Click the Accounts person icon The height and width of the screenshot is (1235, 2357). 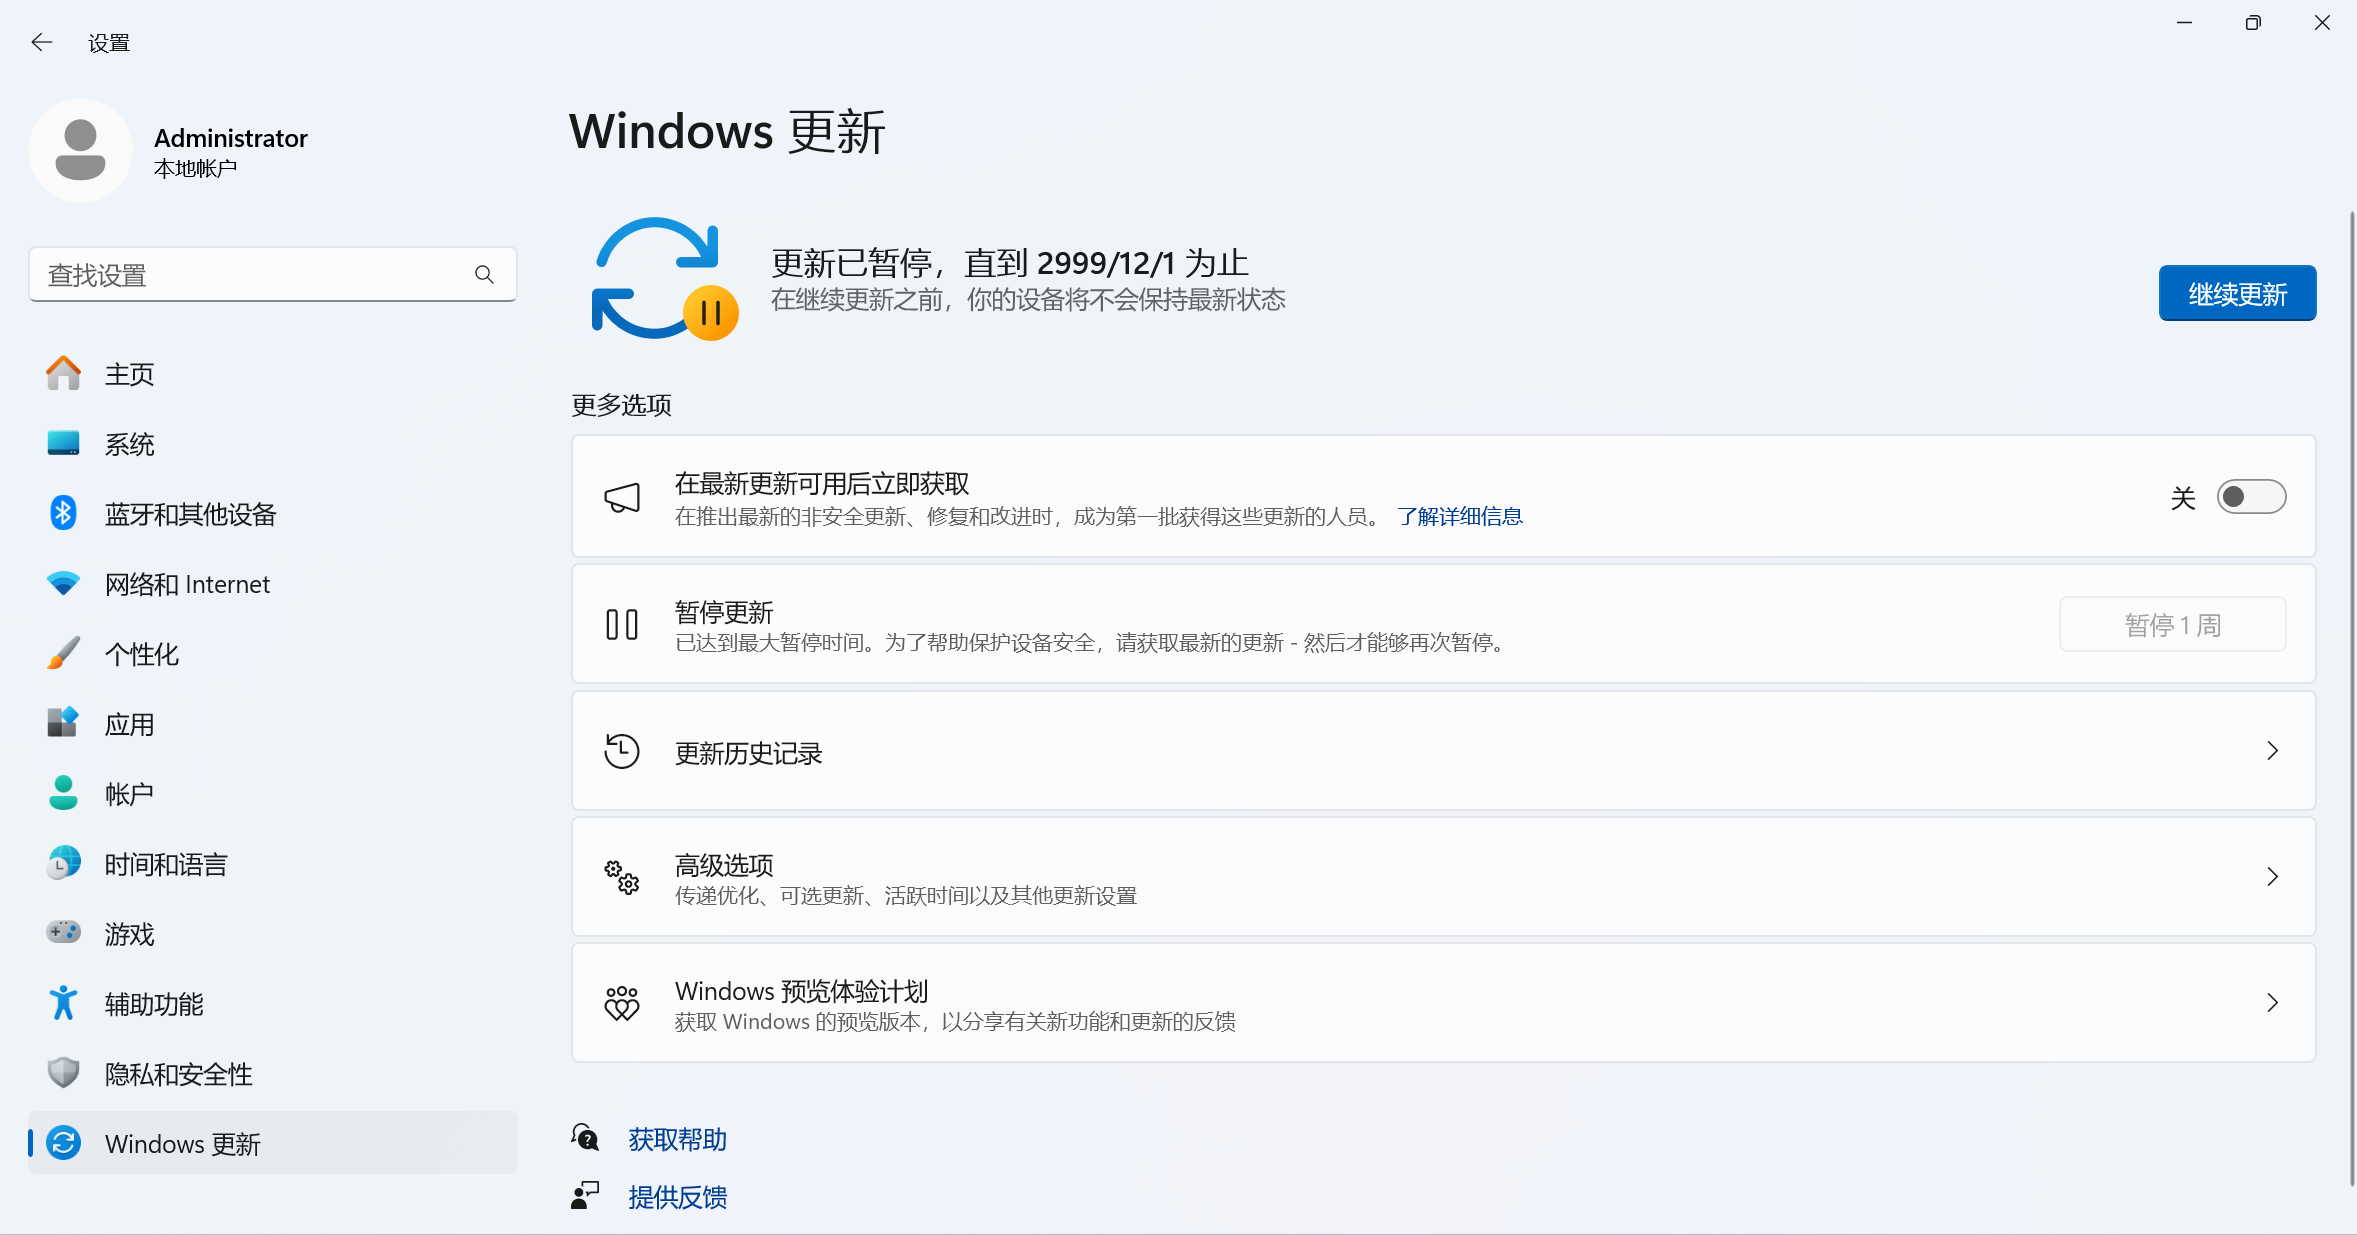click(x=63, y=793)
